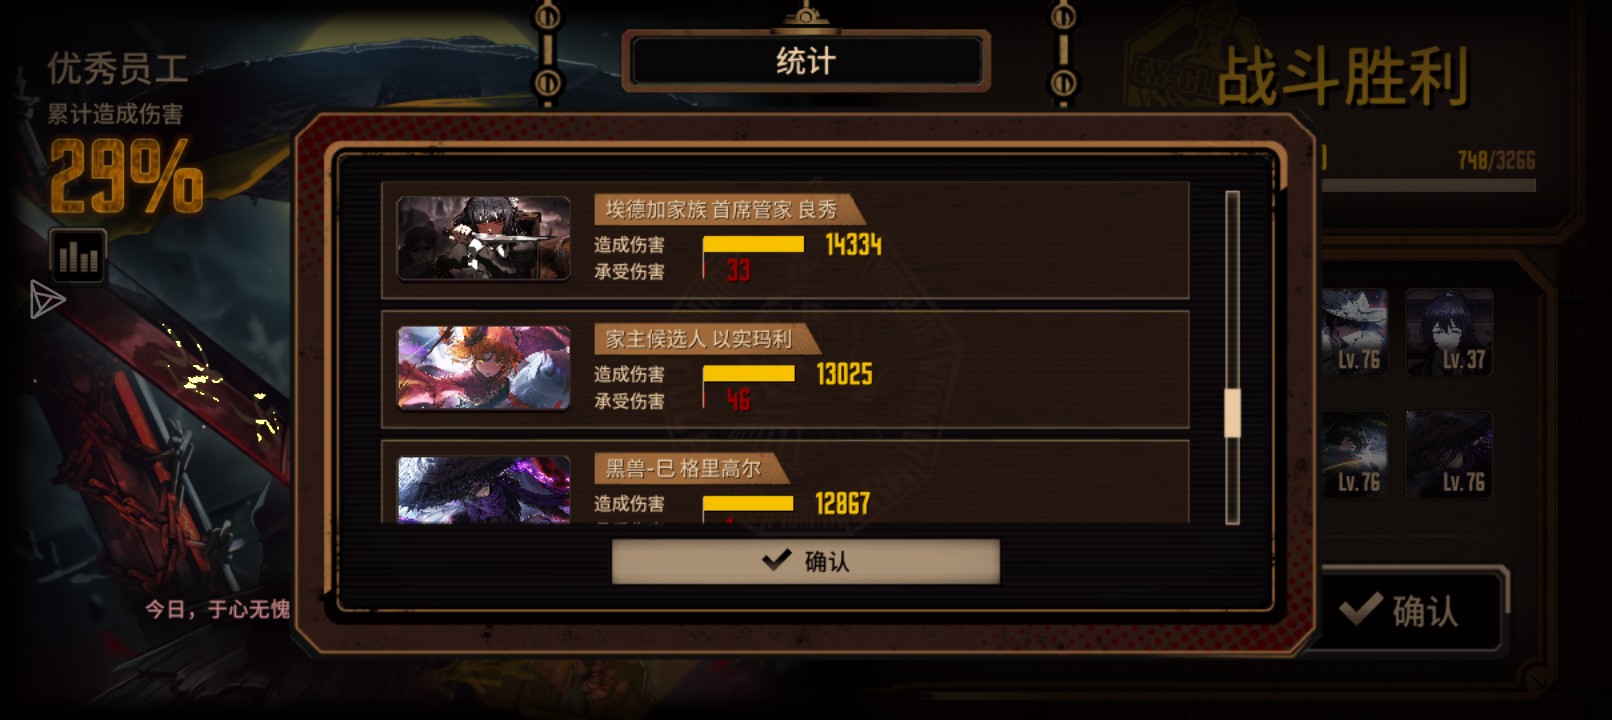Image resolution: width=1612 pixels, height=720 pixels.
Task: Click the 战斗胜利 victory banner
Action: click(x=1343, y=77)
